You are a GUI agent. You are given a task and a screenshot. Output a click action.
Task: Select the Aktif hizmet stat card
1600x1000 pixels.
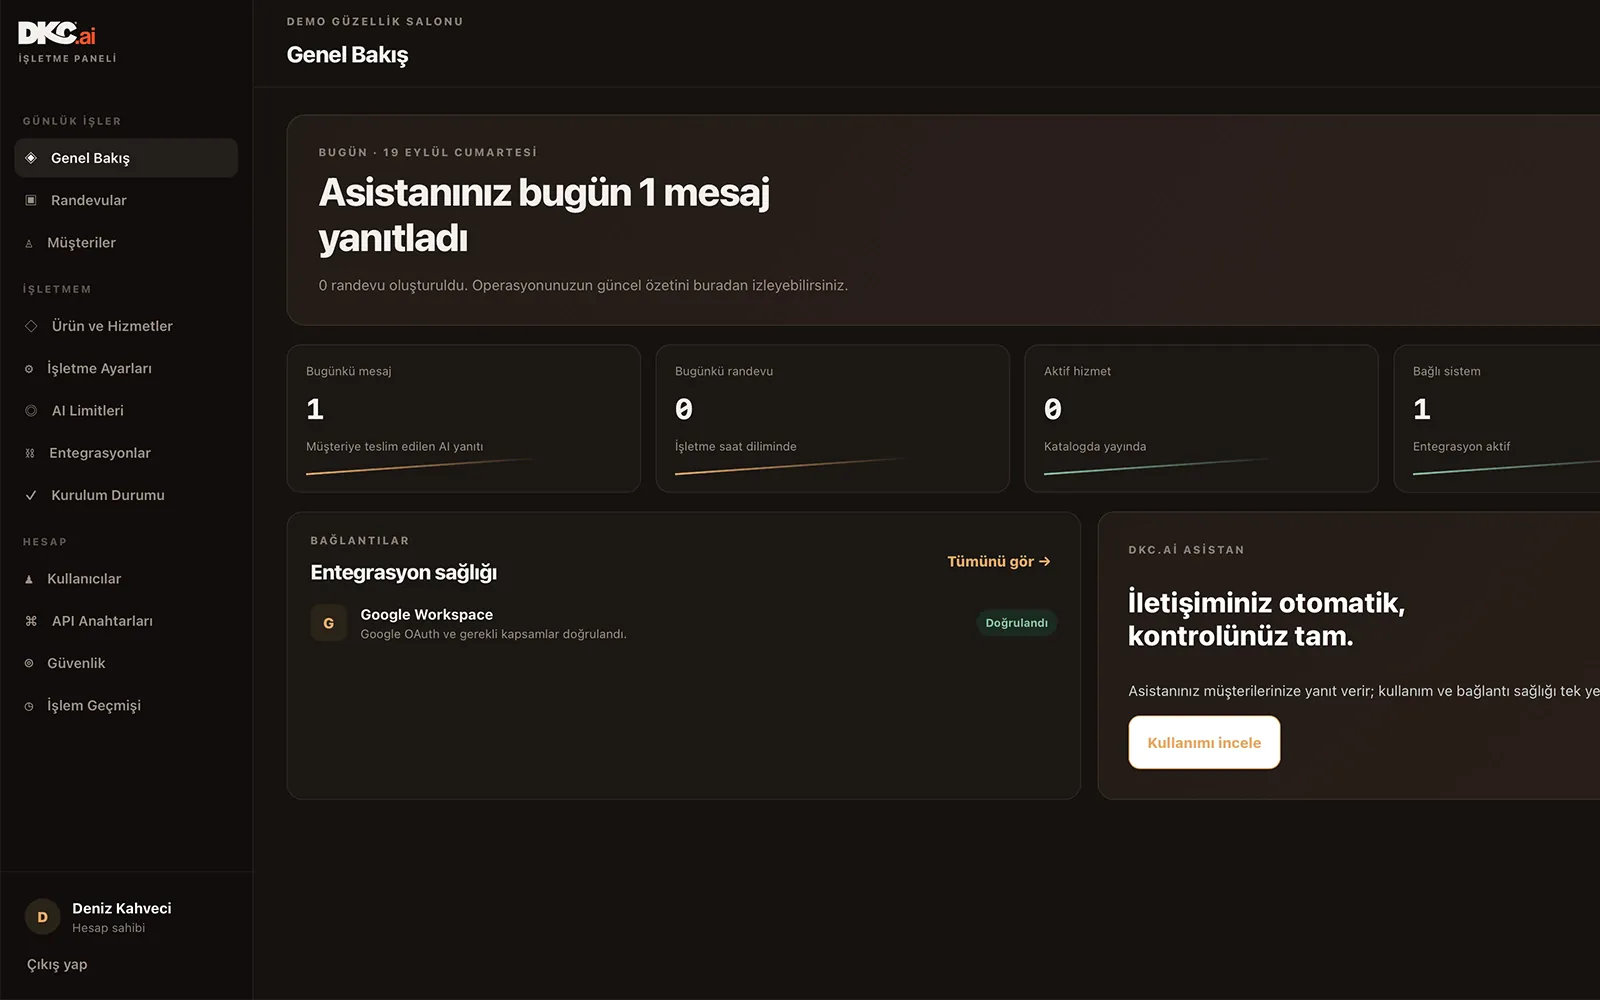tap(1202, 419)
